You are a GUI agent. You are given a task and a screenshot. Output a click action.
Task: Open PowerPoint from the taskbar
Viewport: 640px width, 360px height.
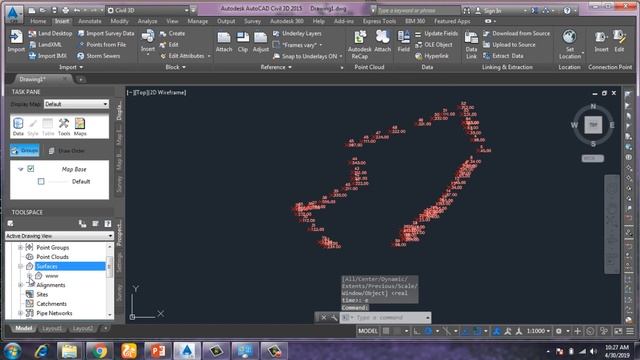tap(158, 351)
